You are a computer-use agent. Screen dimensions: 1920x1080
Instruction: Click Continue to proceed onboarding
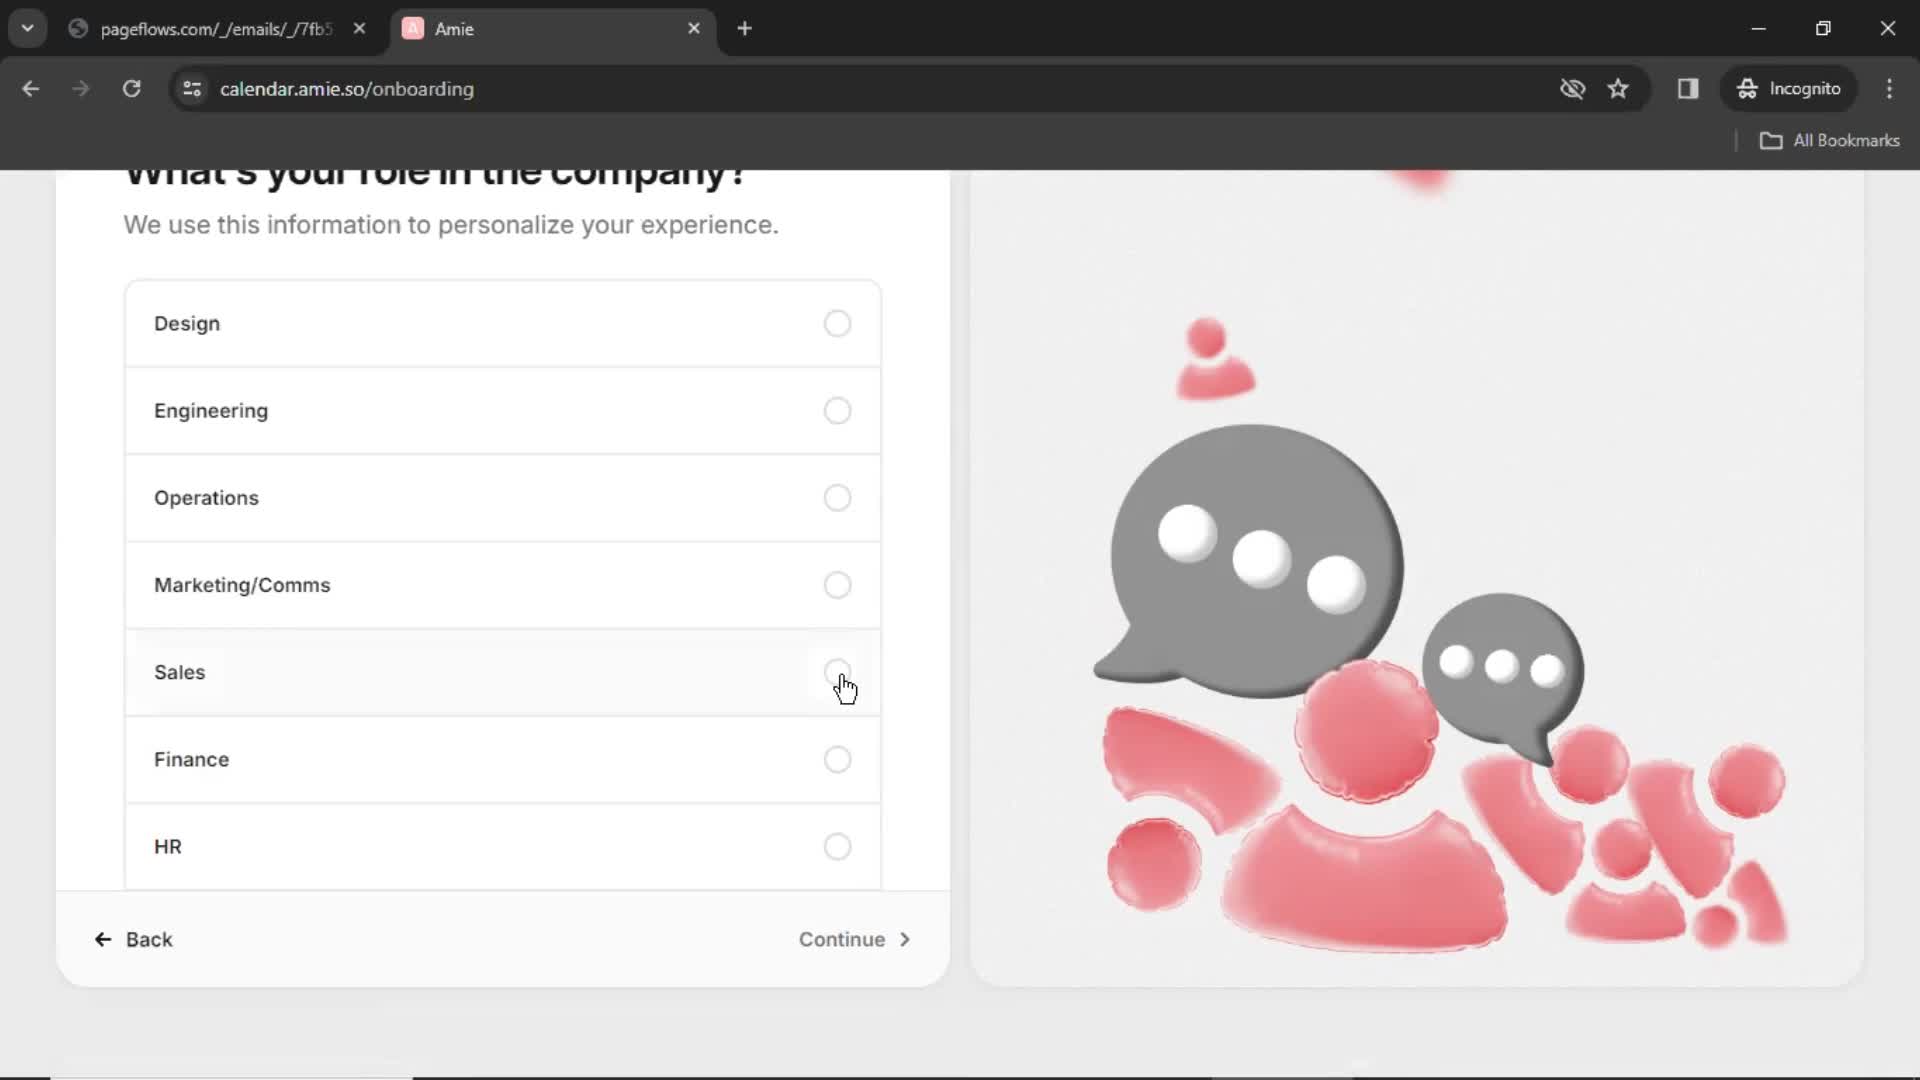(853, 939)
